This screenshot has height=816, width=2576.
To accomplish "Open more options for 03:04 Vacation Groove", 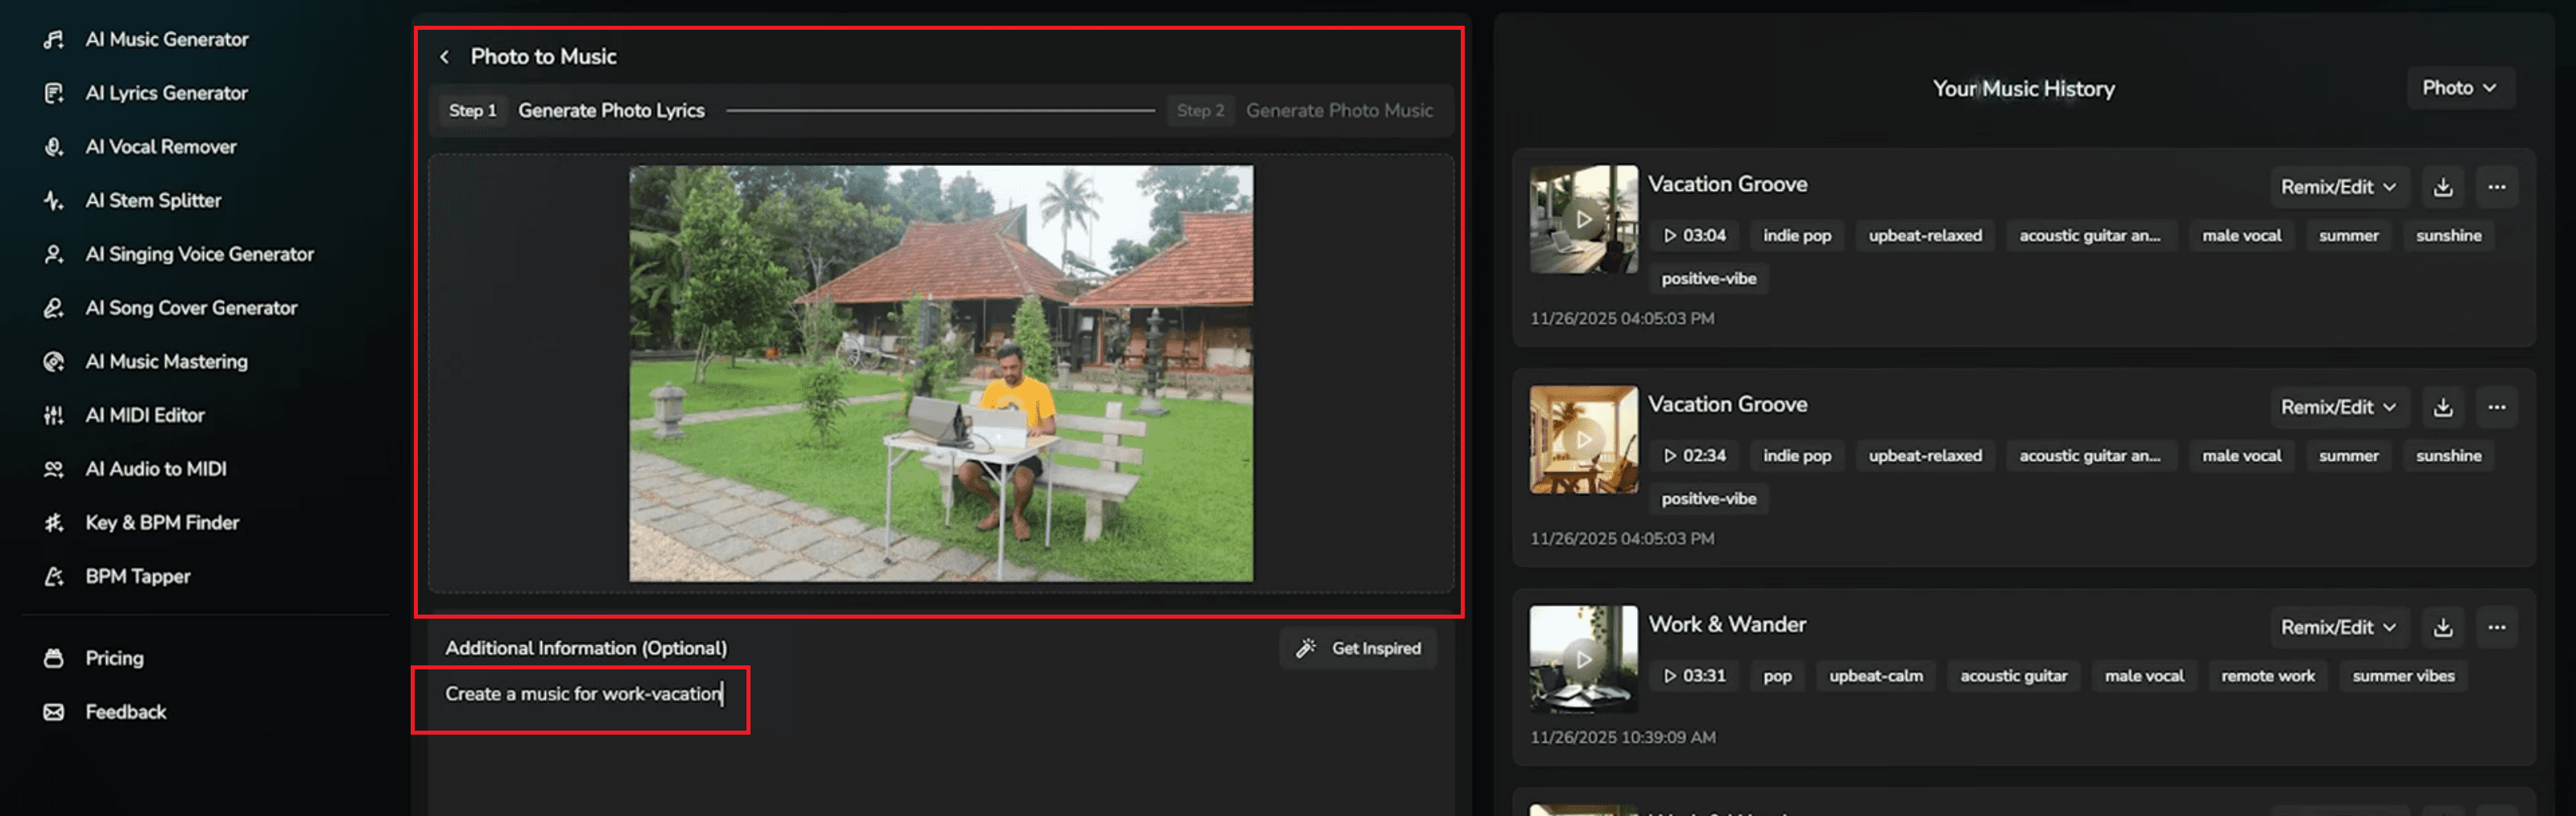I will (x=2497, y=187).
